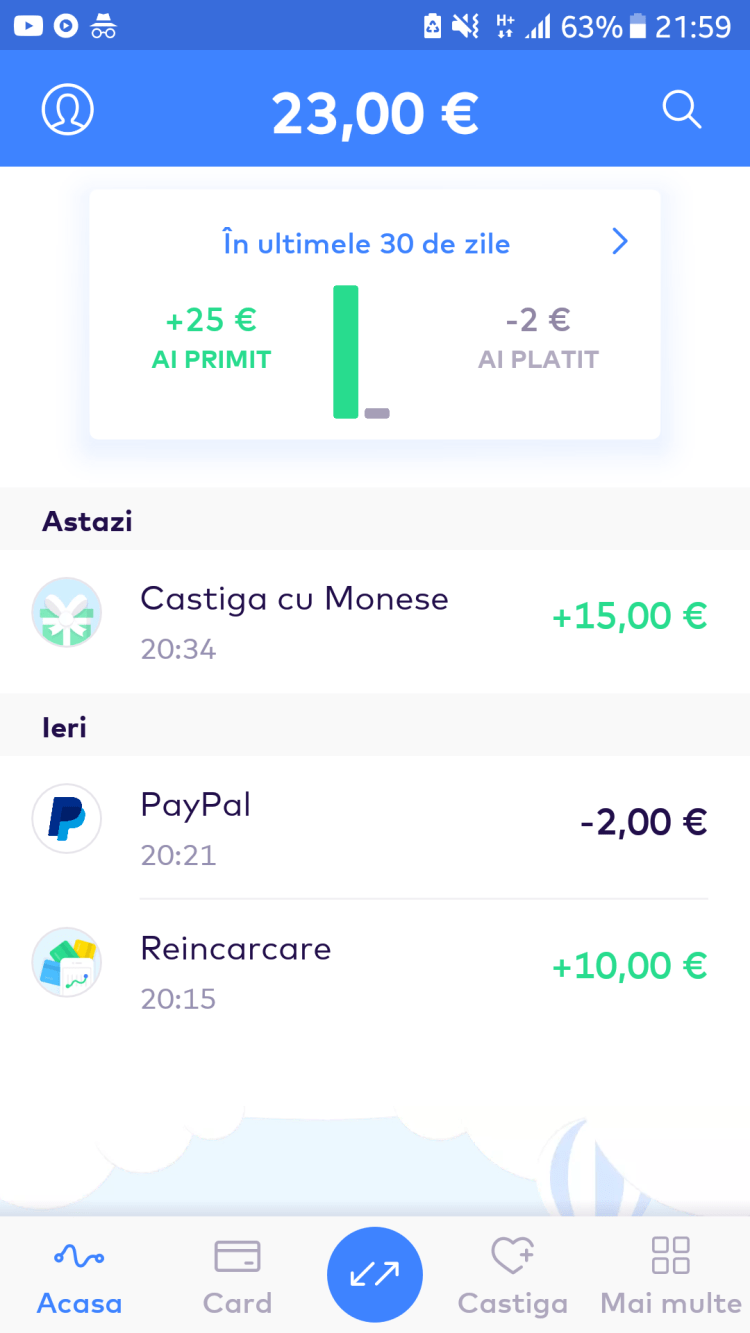Image resolution: width=750 pixels, height=1333 pixels.
Task: Open the +15,00 € Castiga cu Monese transaction
Action: 628,616
